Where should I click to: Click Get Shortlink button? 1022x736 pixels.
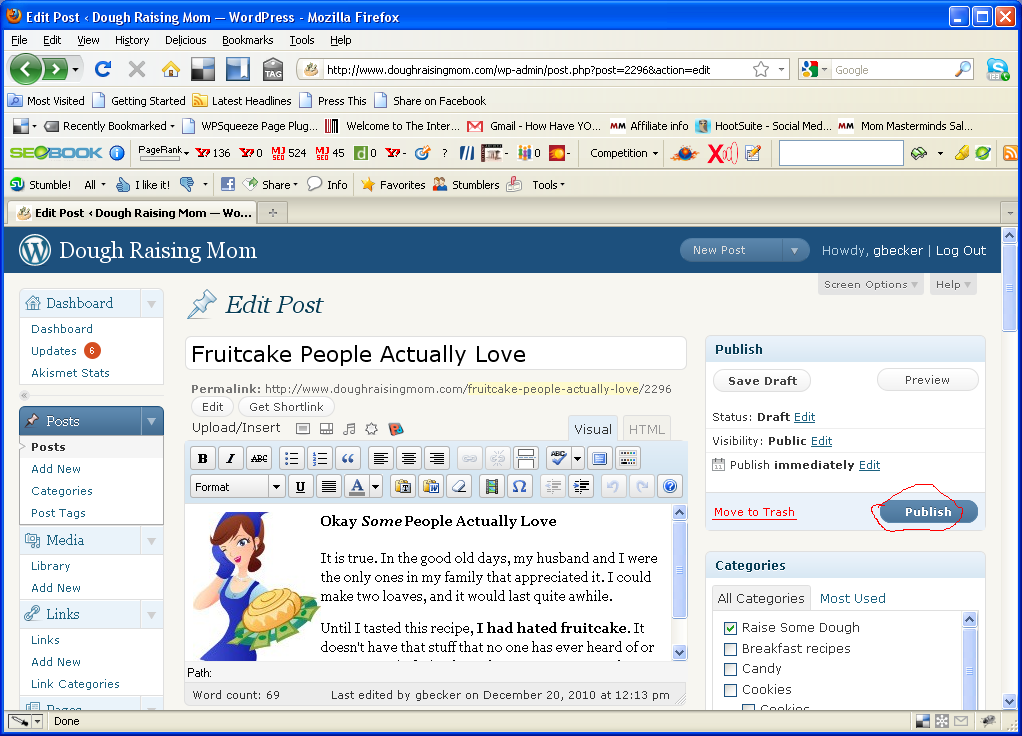pyautogui.click(x=286, y=407)
